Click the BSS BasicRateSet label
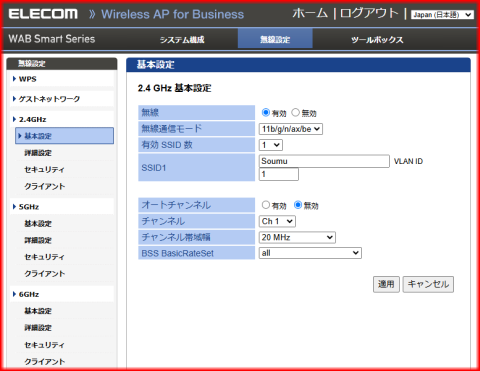 (x=178, y=253)
